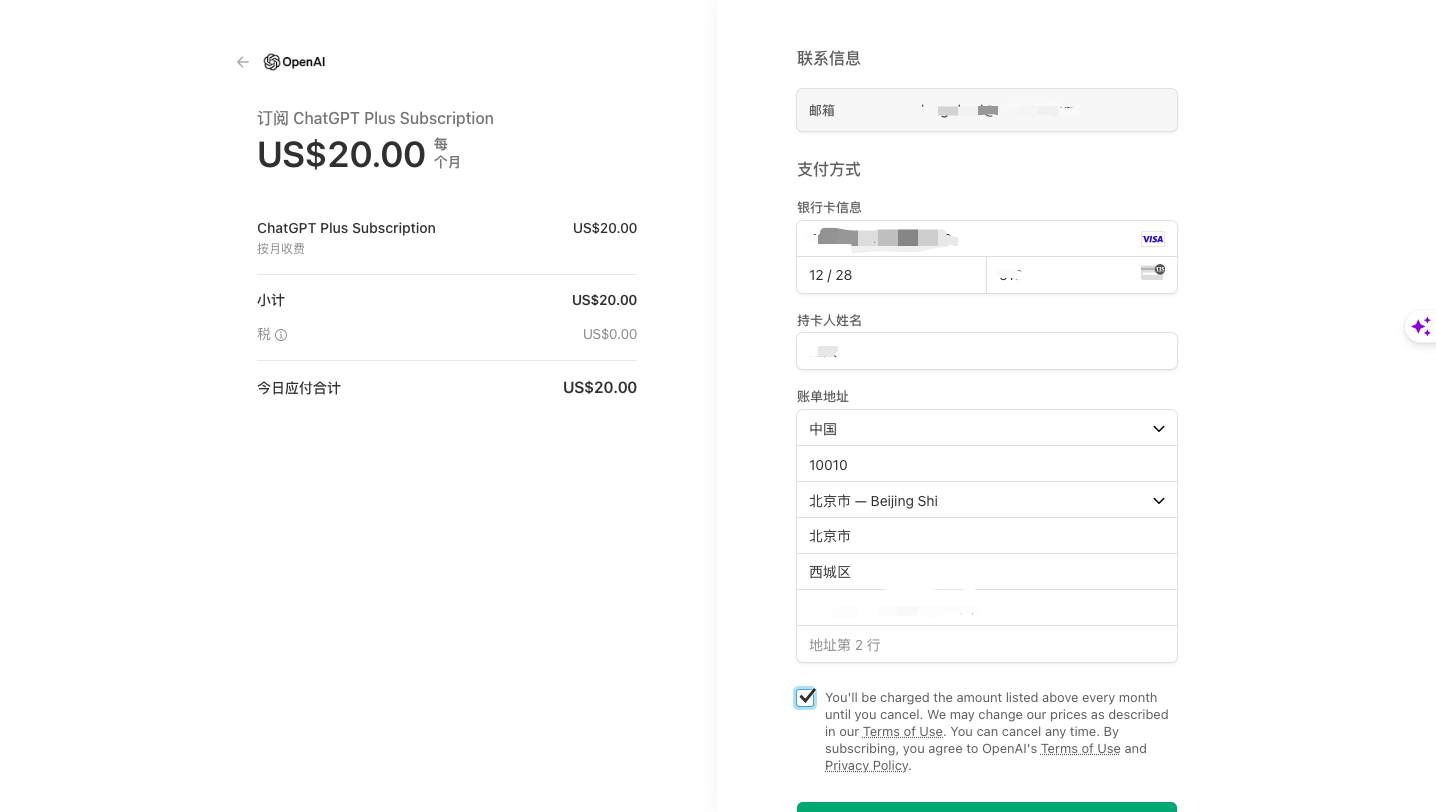
Task: Open the country dropdown showing 中国
Action: pyautogui.click(x=987, y=428)
